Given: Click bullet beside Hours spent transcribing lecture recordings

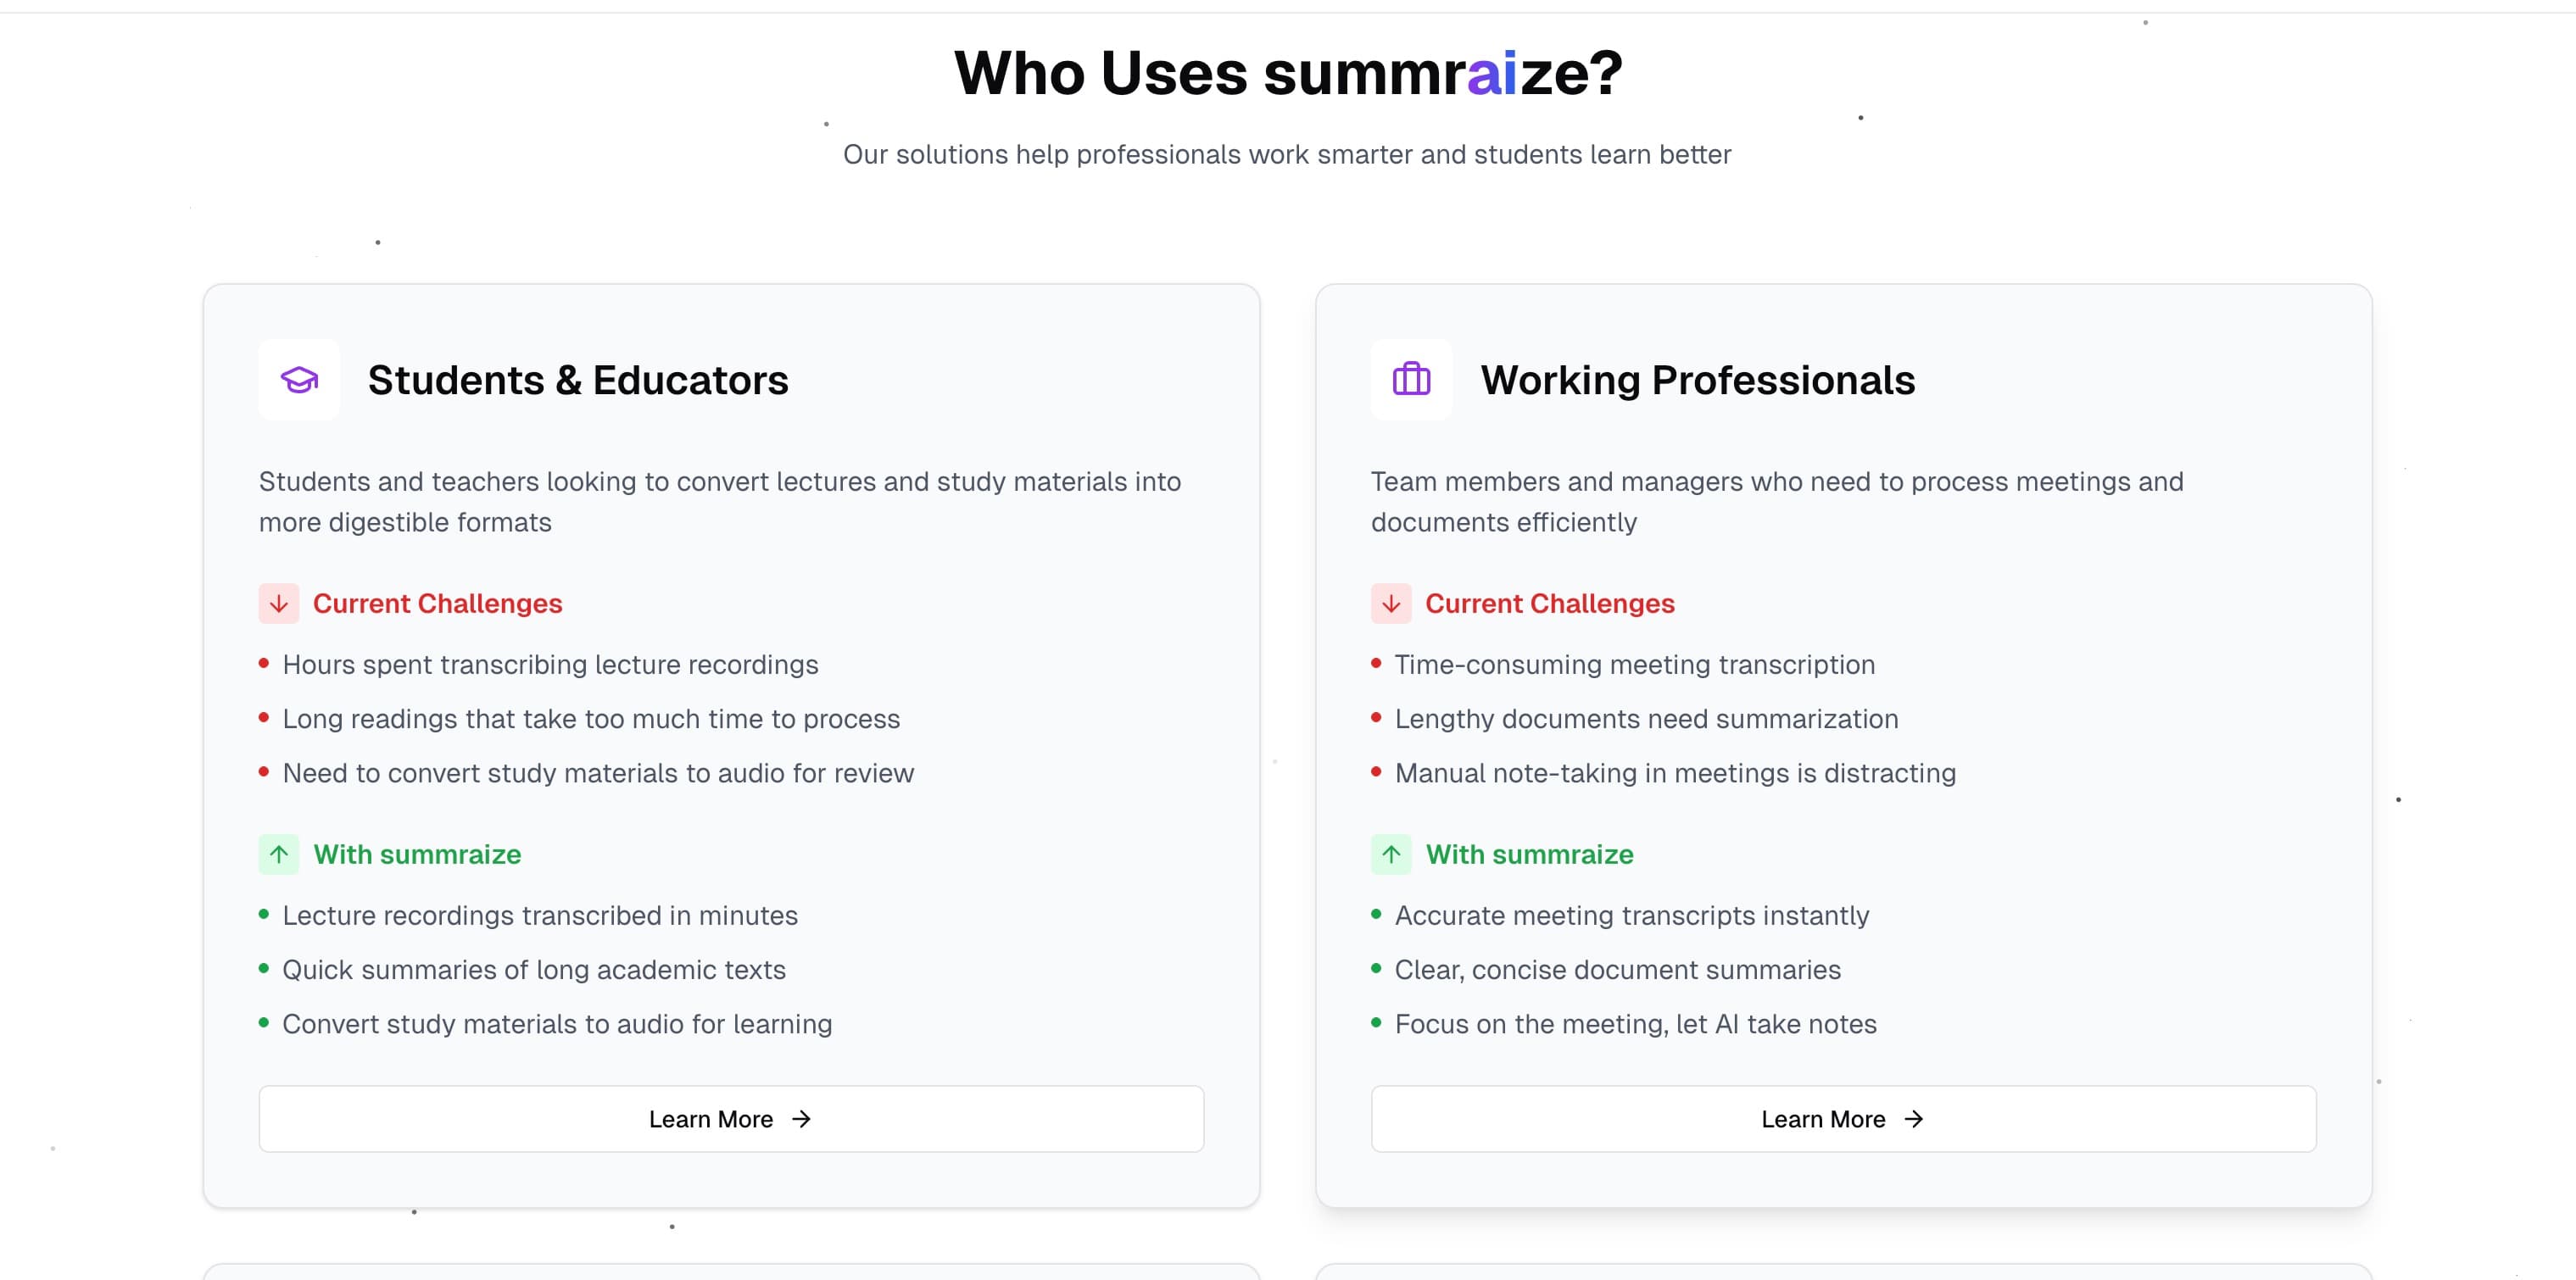Looking at the screenshot, I should click(264, 663).
